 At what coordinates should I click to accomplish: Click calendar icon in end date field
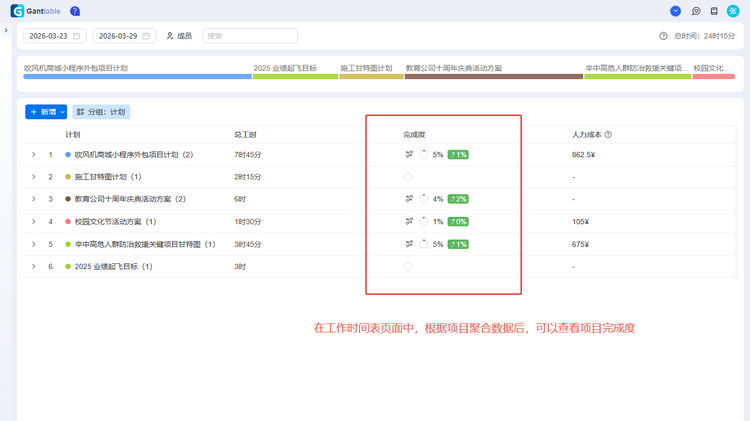pos(146,36)
